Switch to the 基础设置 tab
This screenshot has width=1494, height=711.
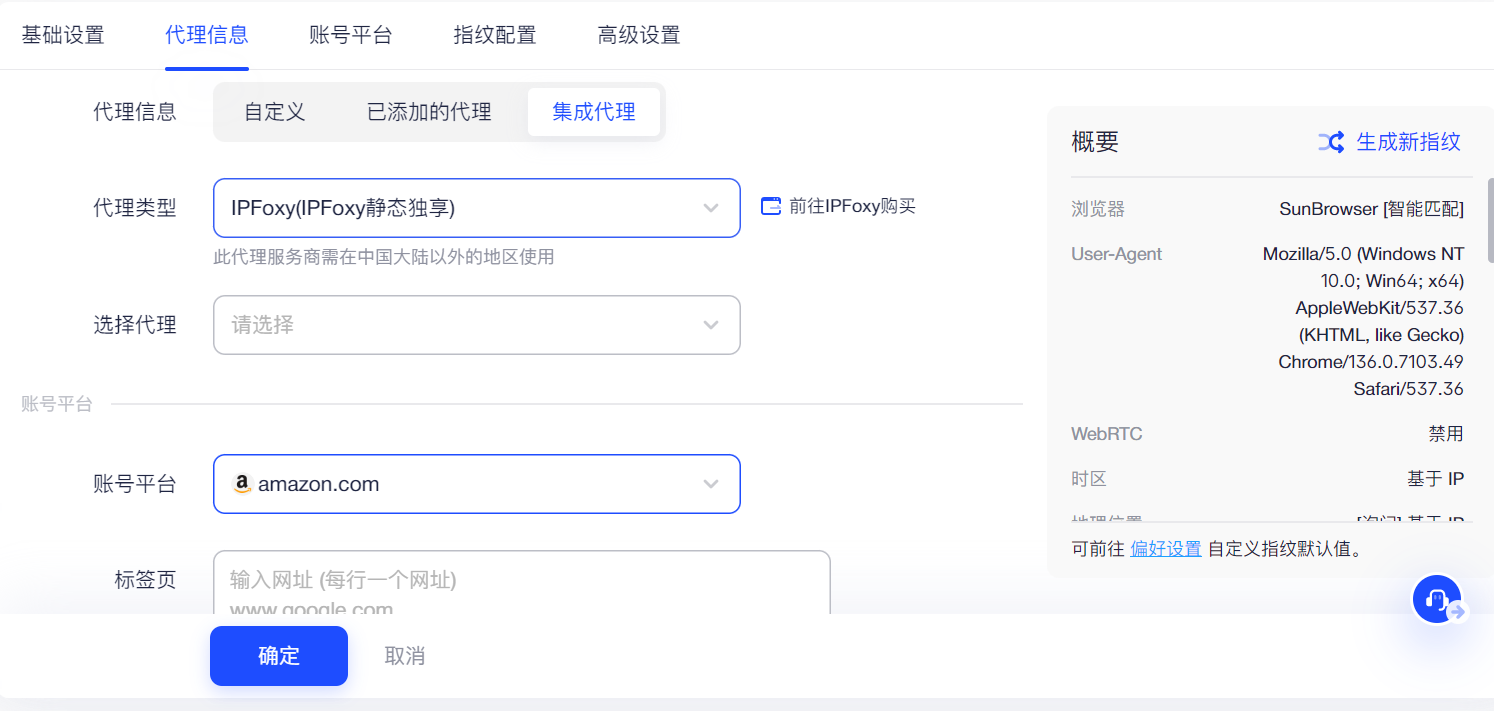click(x=62, y=33)
